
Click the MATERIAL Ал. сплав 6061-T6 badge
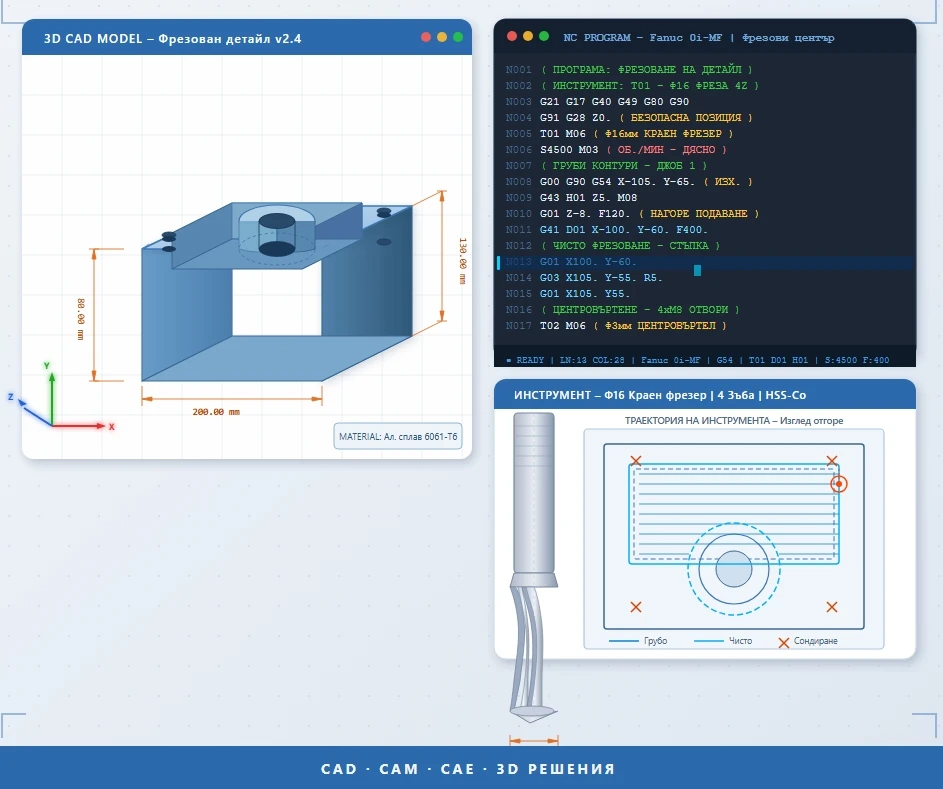coord(398,437)
